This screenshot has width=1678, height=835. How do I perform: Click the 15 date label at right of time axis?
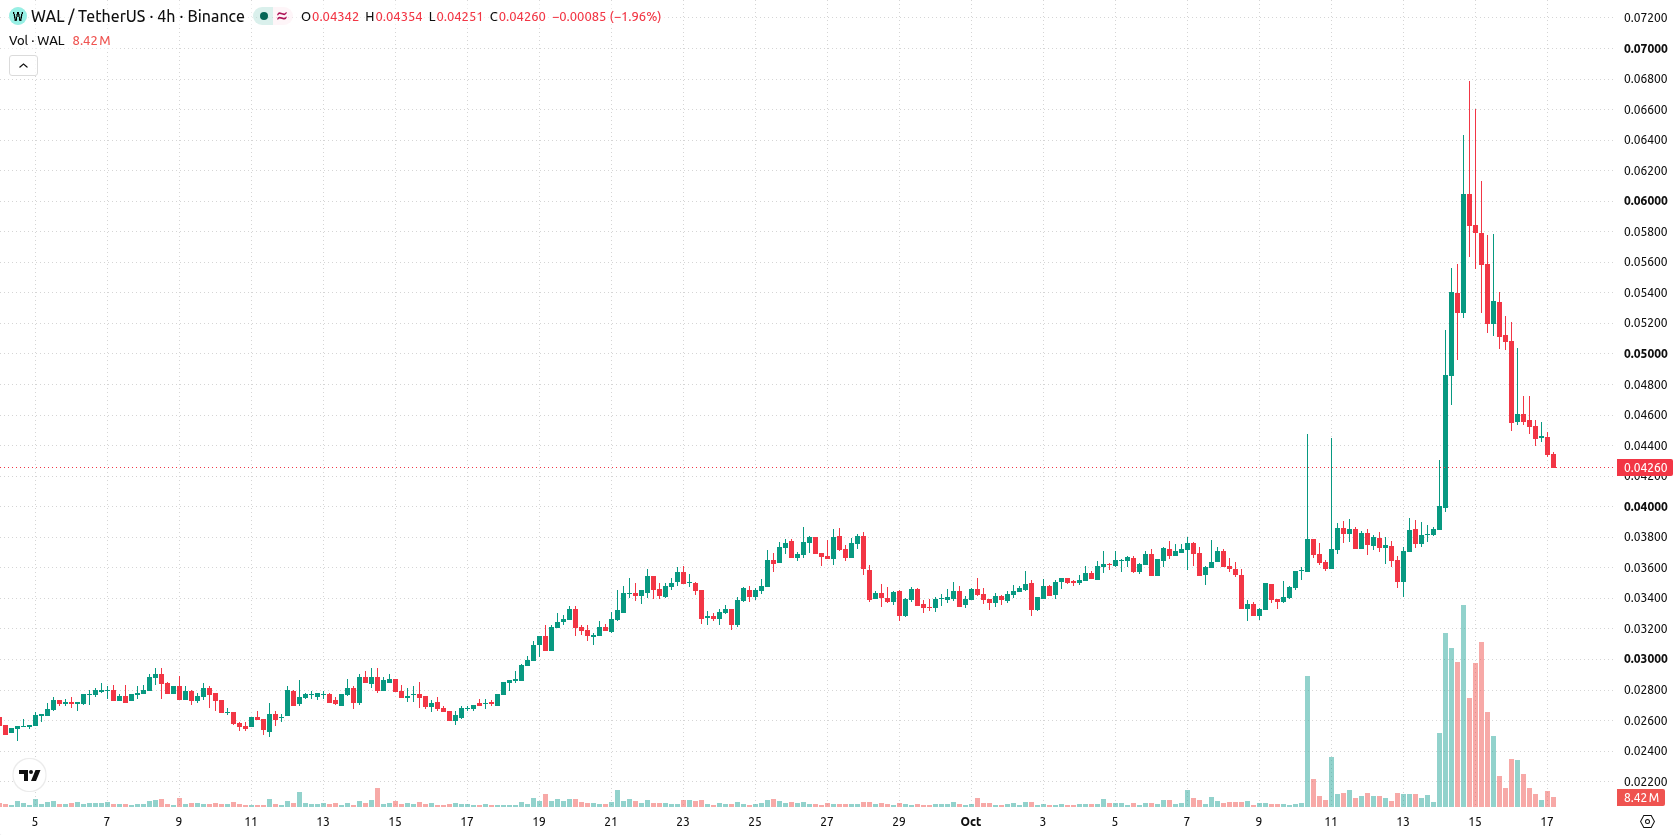point(1475,821)
